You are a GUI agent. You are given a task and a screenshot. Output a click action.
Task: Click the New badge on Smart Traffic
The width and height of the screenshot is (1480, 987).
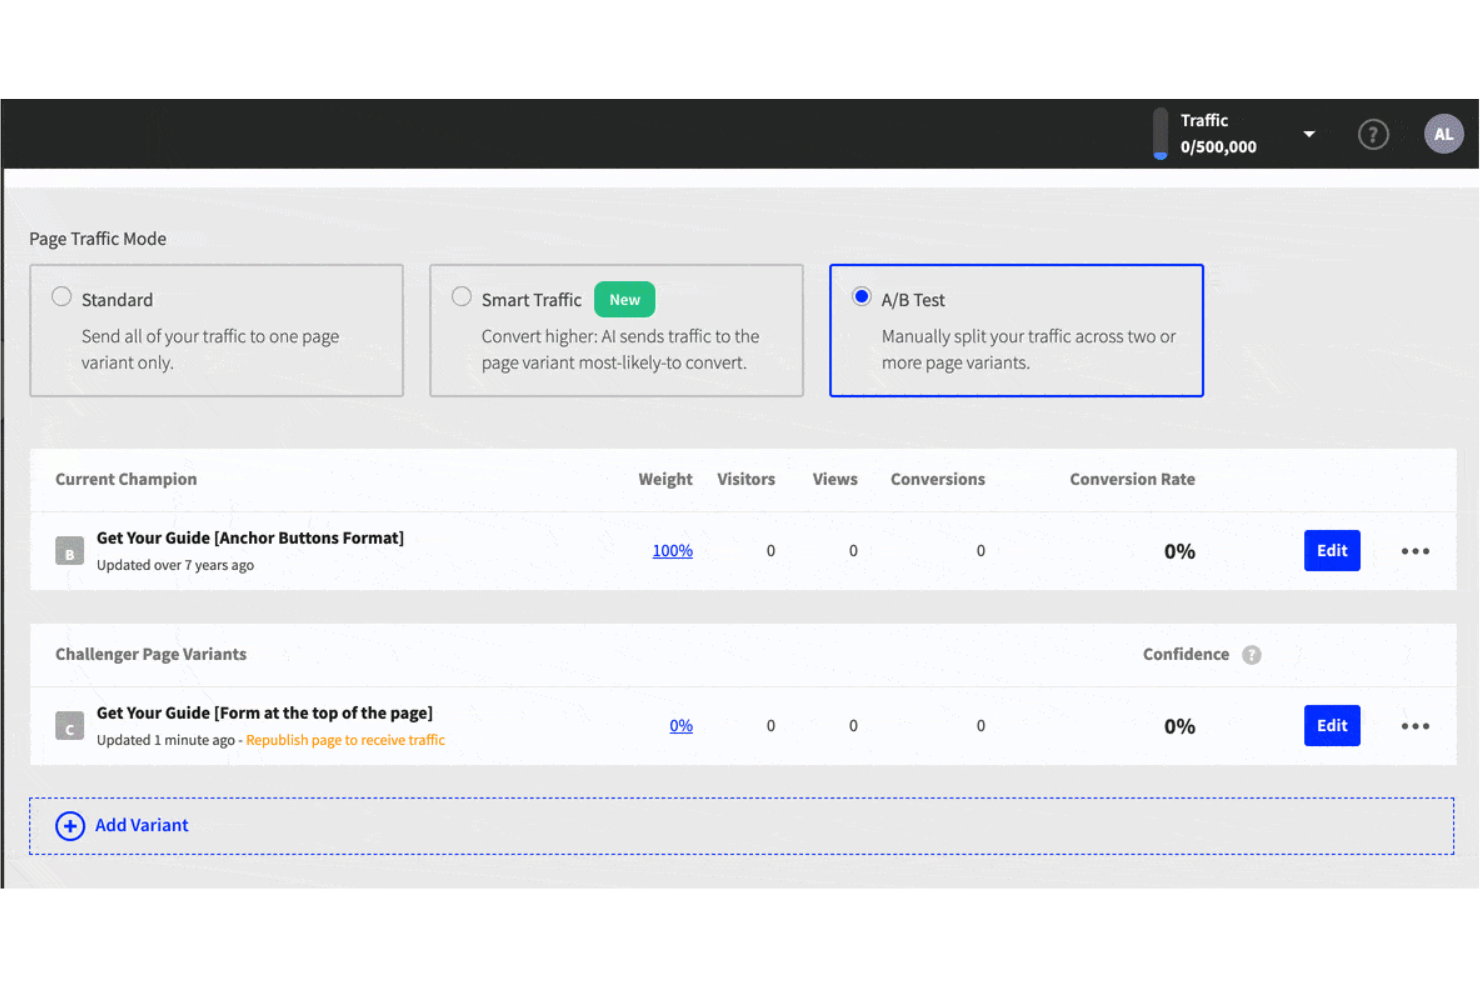point(624,299)
